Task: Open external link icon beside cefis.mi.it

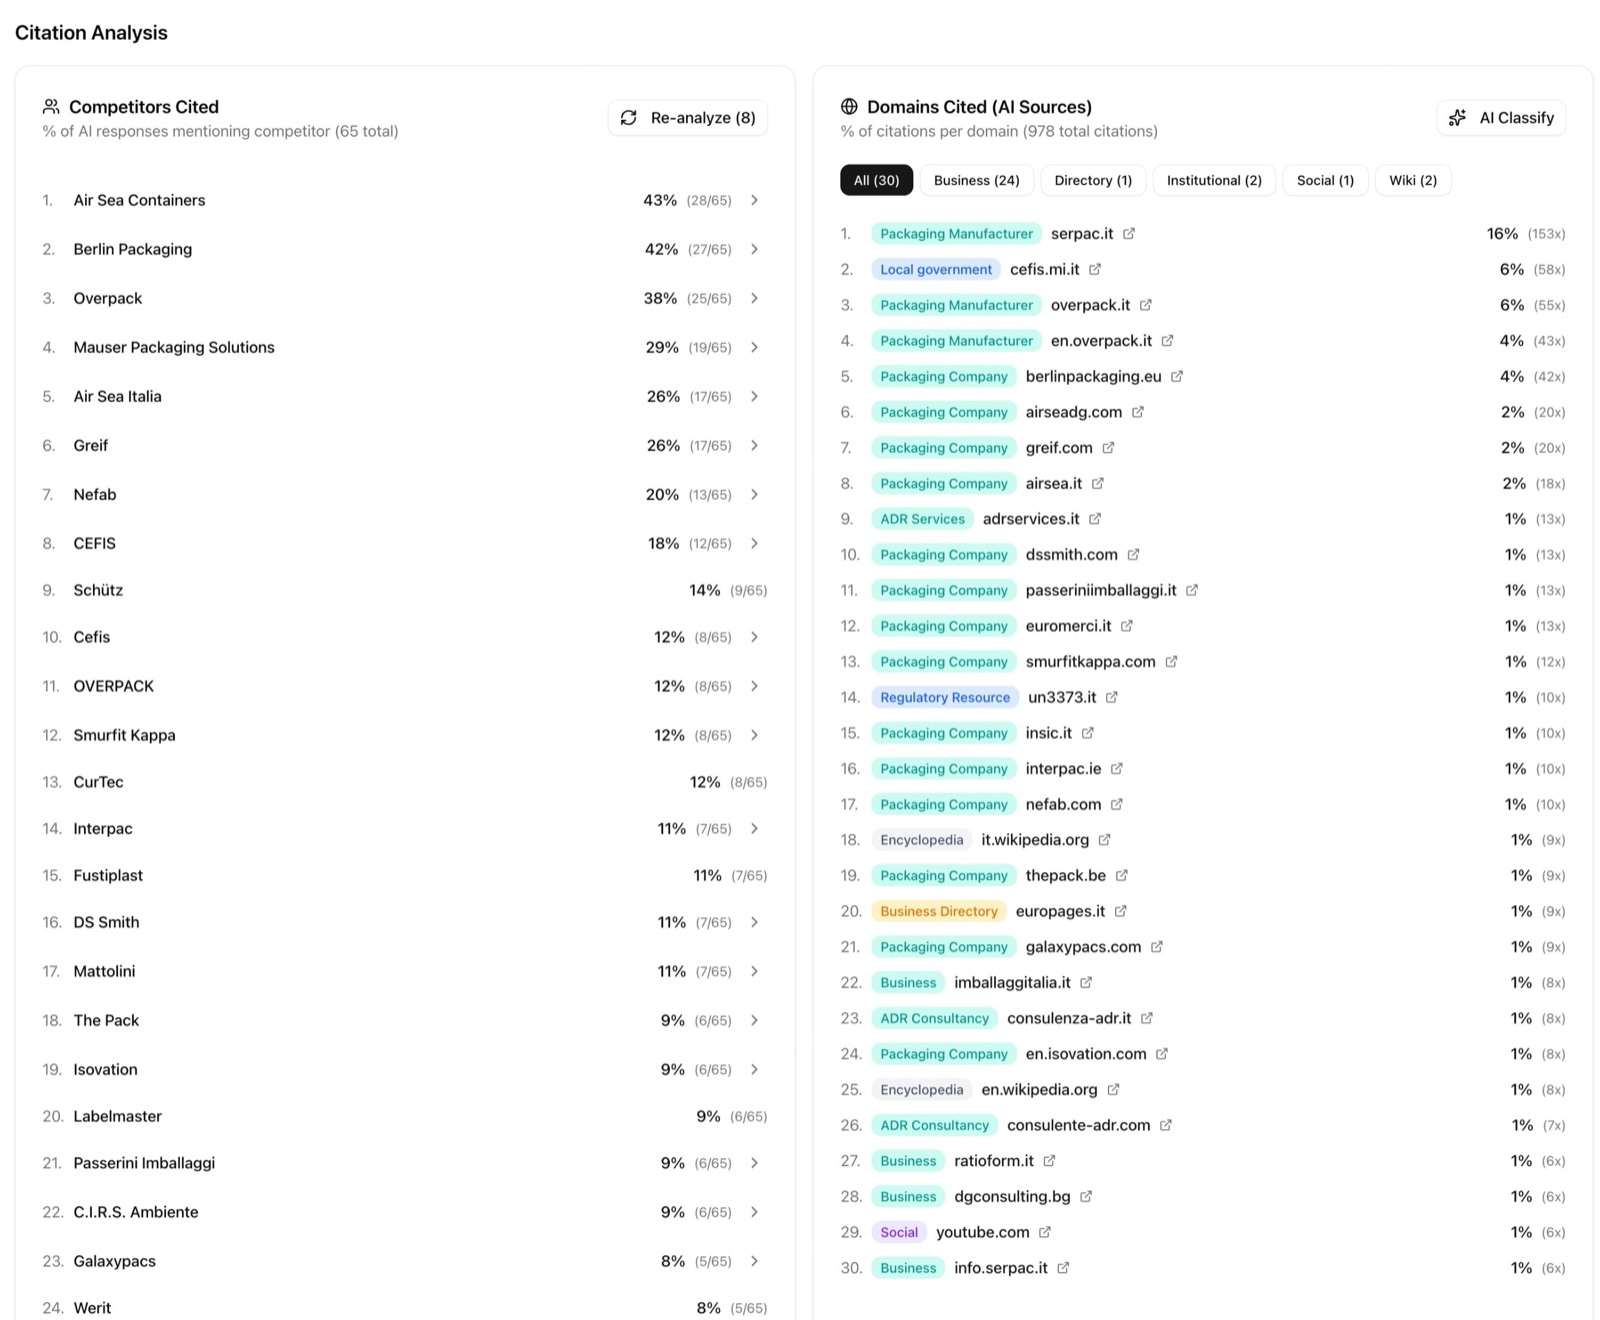Action: [x=1095, y=270]
